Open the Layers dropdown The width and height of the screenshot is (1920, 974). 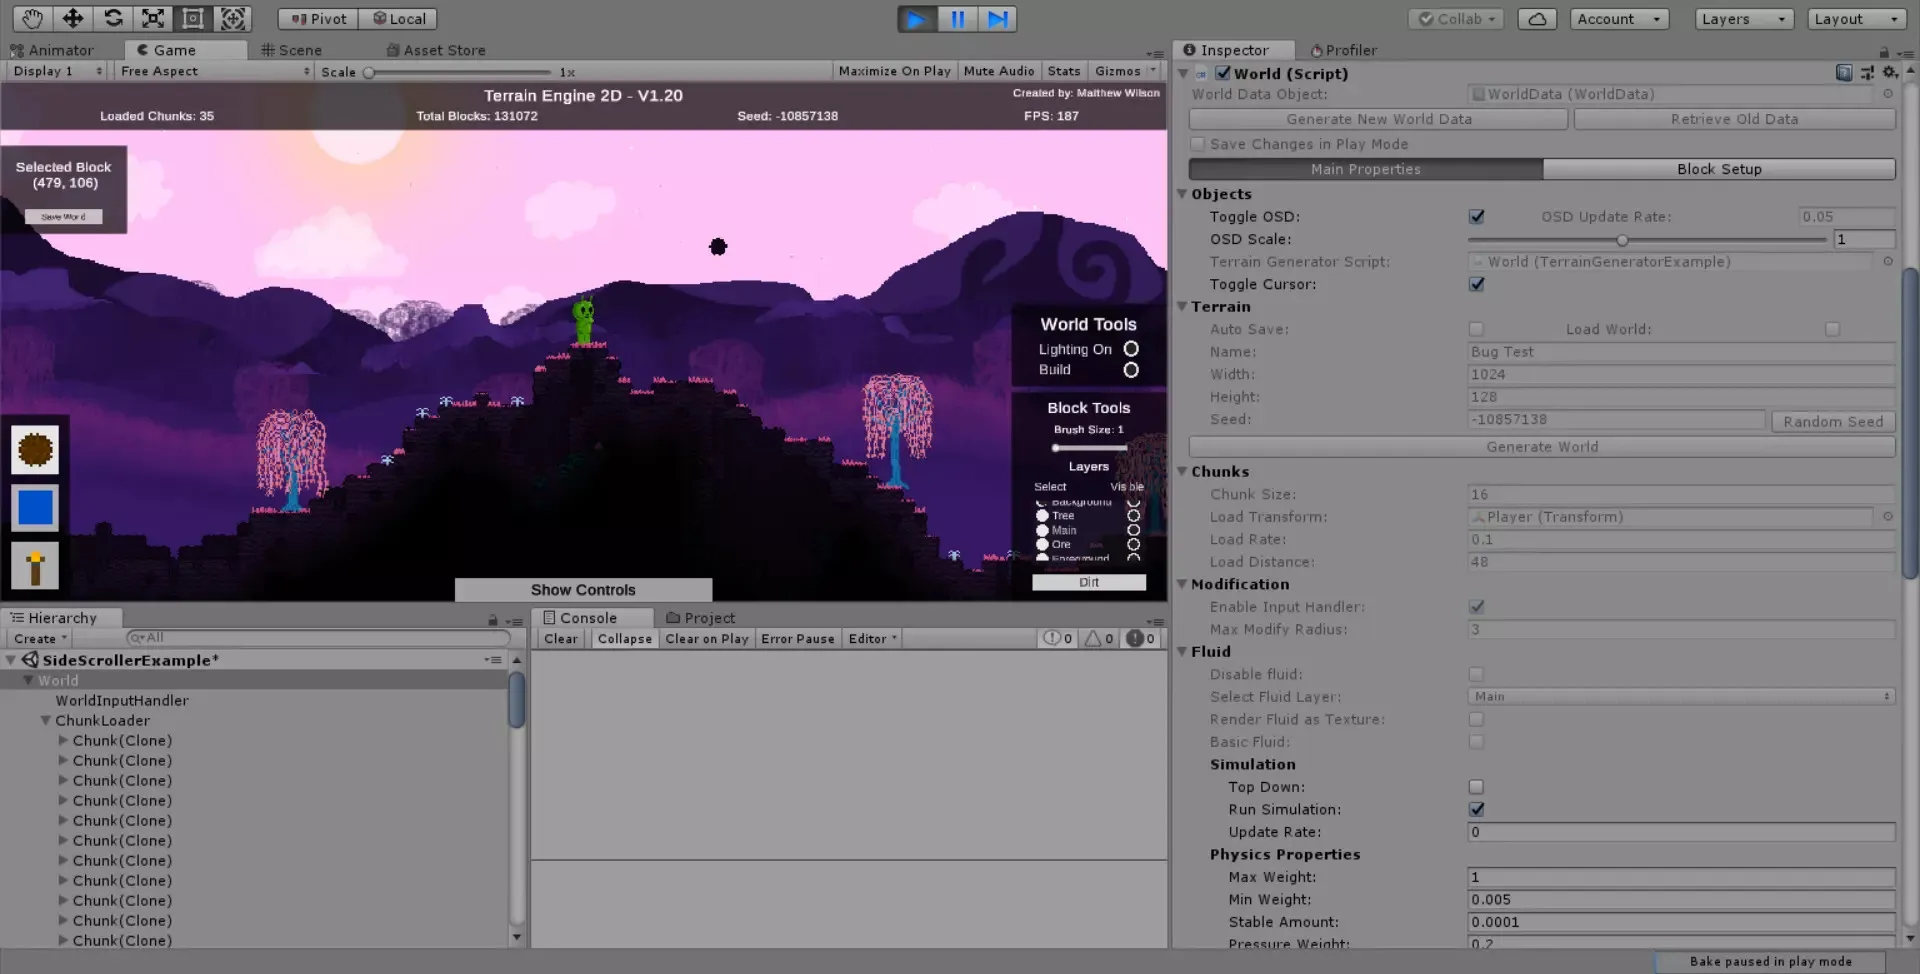tap(1743, 19)
